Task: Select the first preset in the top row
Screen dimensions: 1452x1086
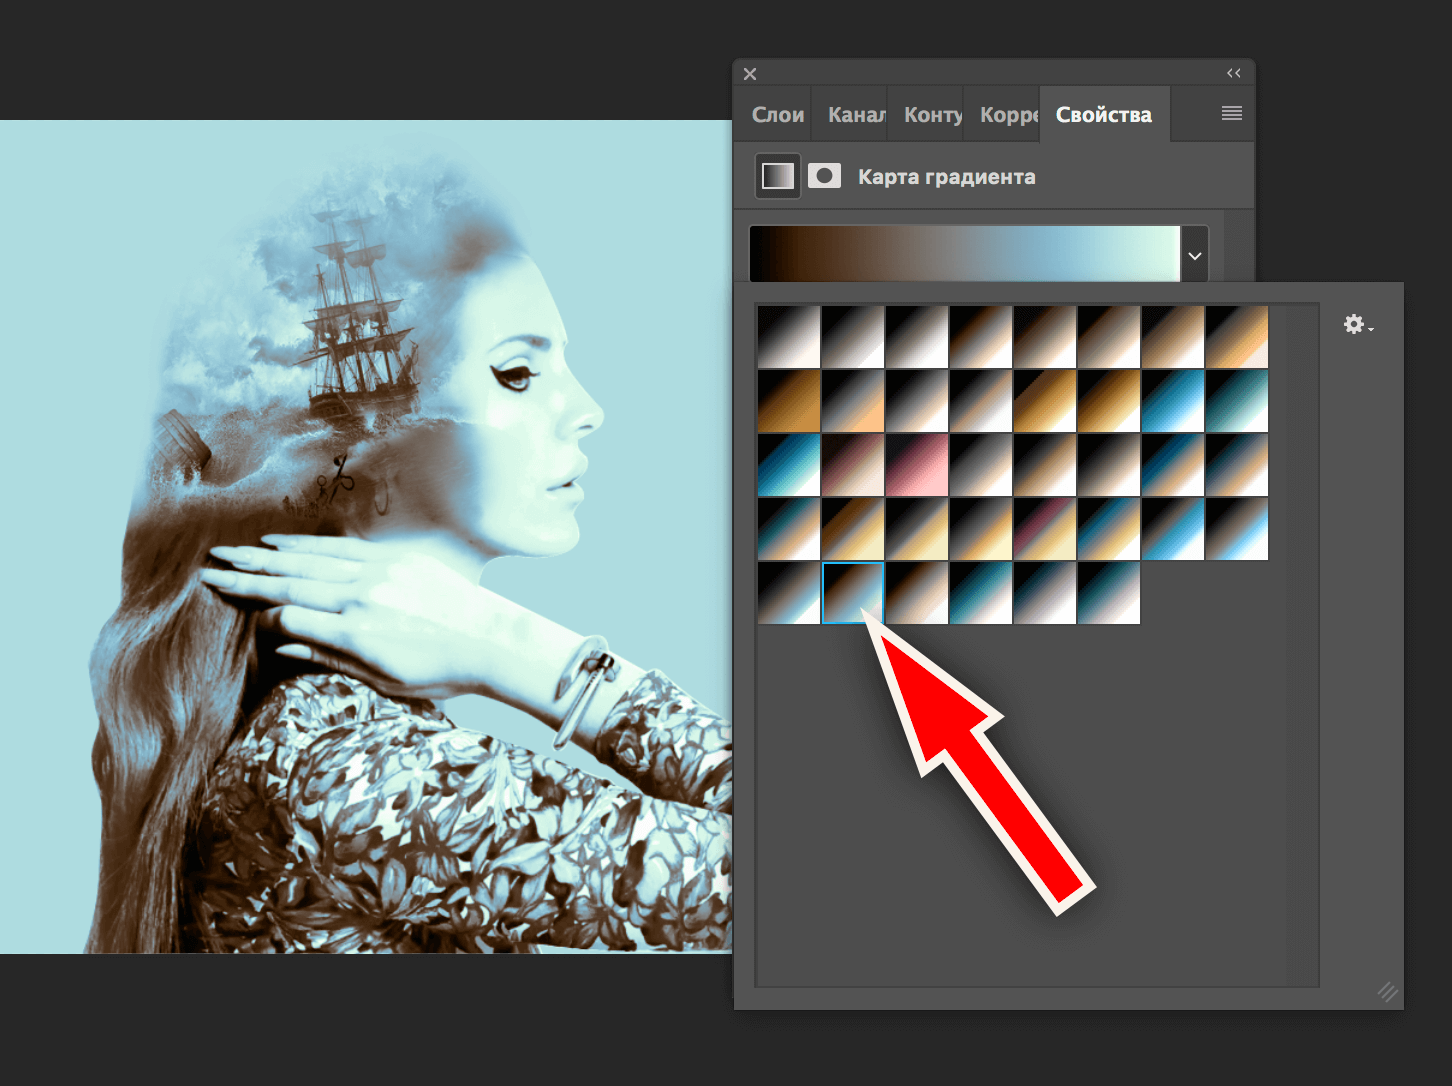Action: (x=789, y=337)
